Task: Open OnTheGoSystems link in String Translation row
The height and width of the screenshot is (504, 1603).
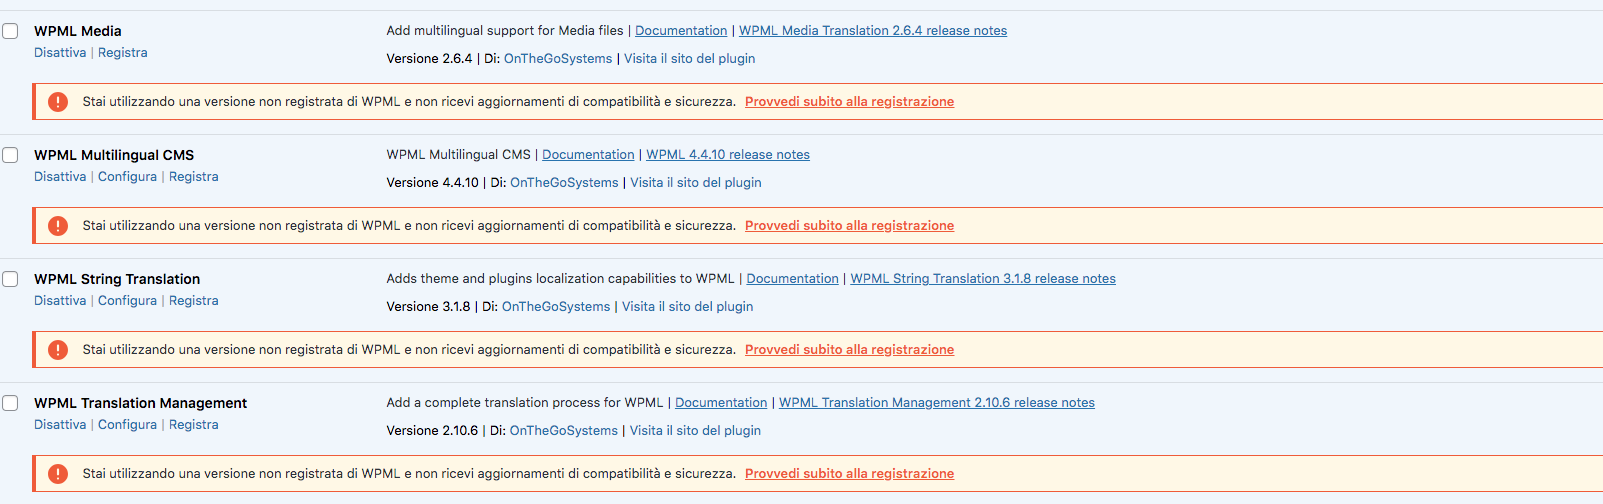Action: 556,307
